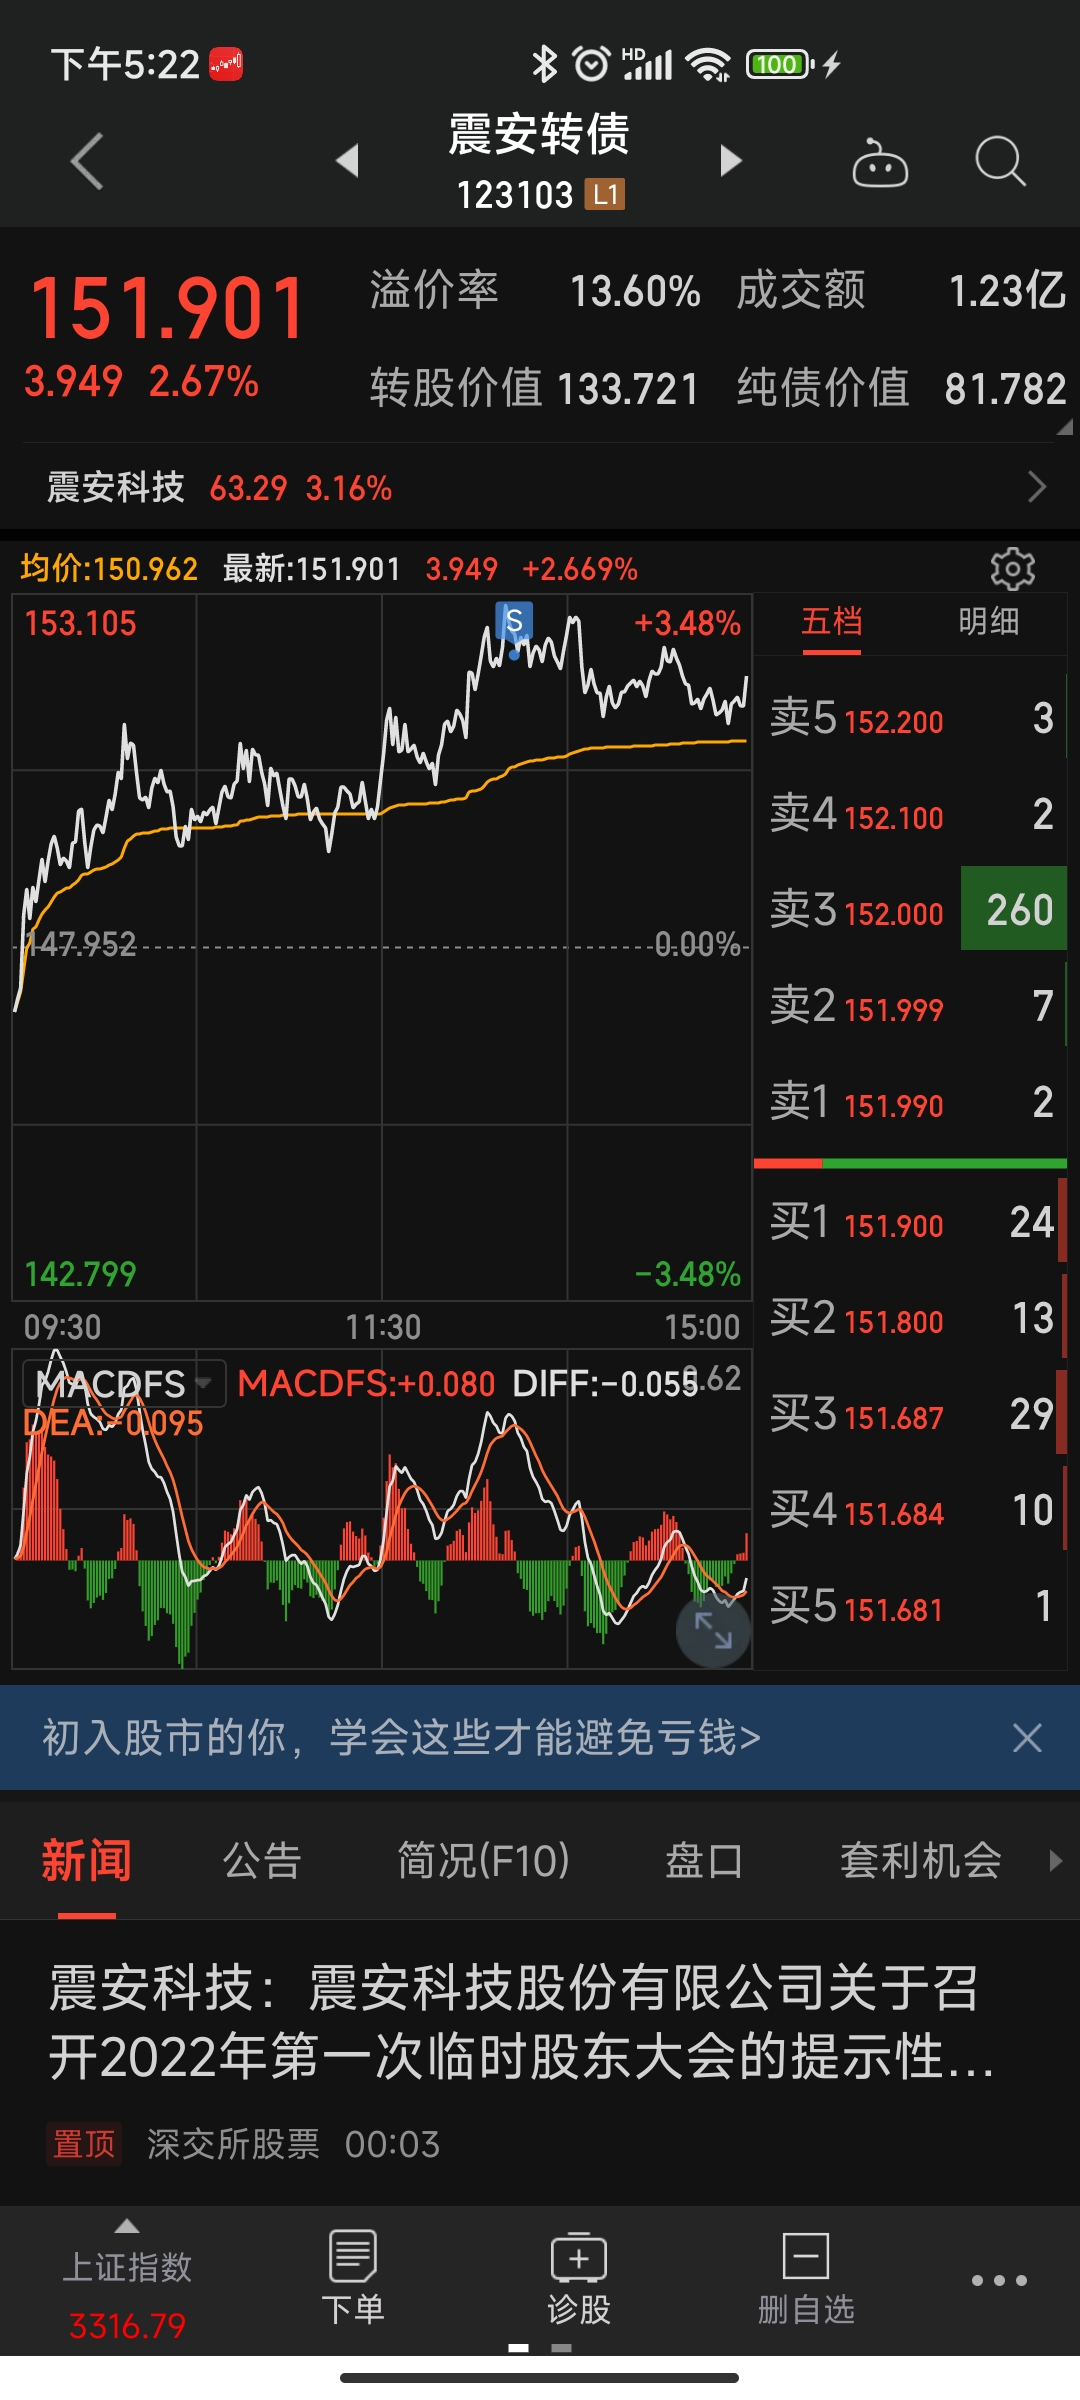This screenshot has height=2400, width=1080.
Task: Select 买3 151.687 order row
Action: (910, 1414)
